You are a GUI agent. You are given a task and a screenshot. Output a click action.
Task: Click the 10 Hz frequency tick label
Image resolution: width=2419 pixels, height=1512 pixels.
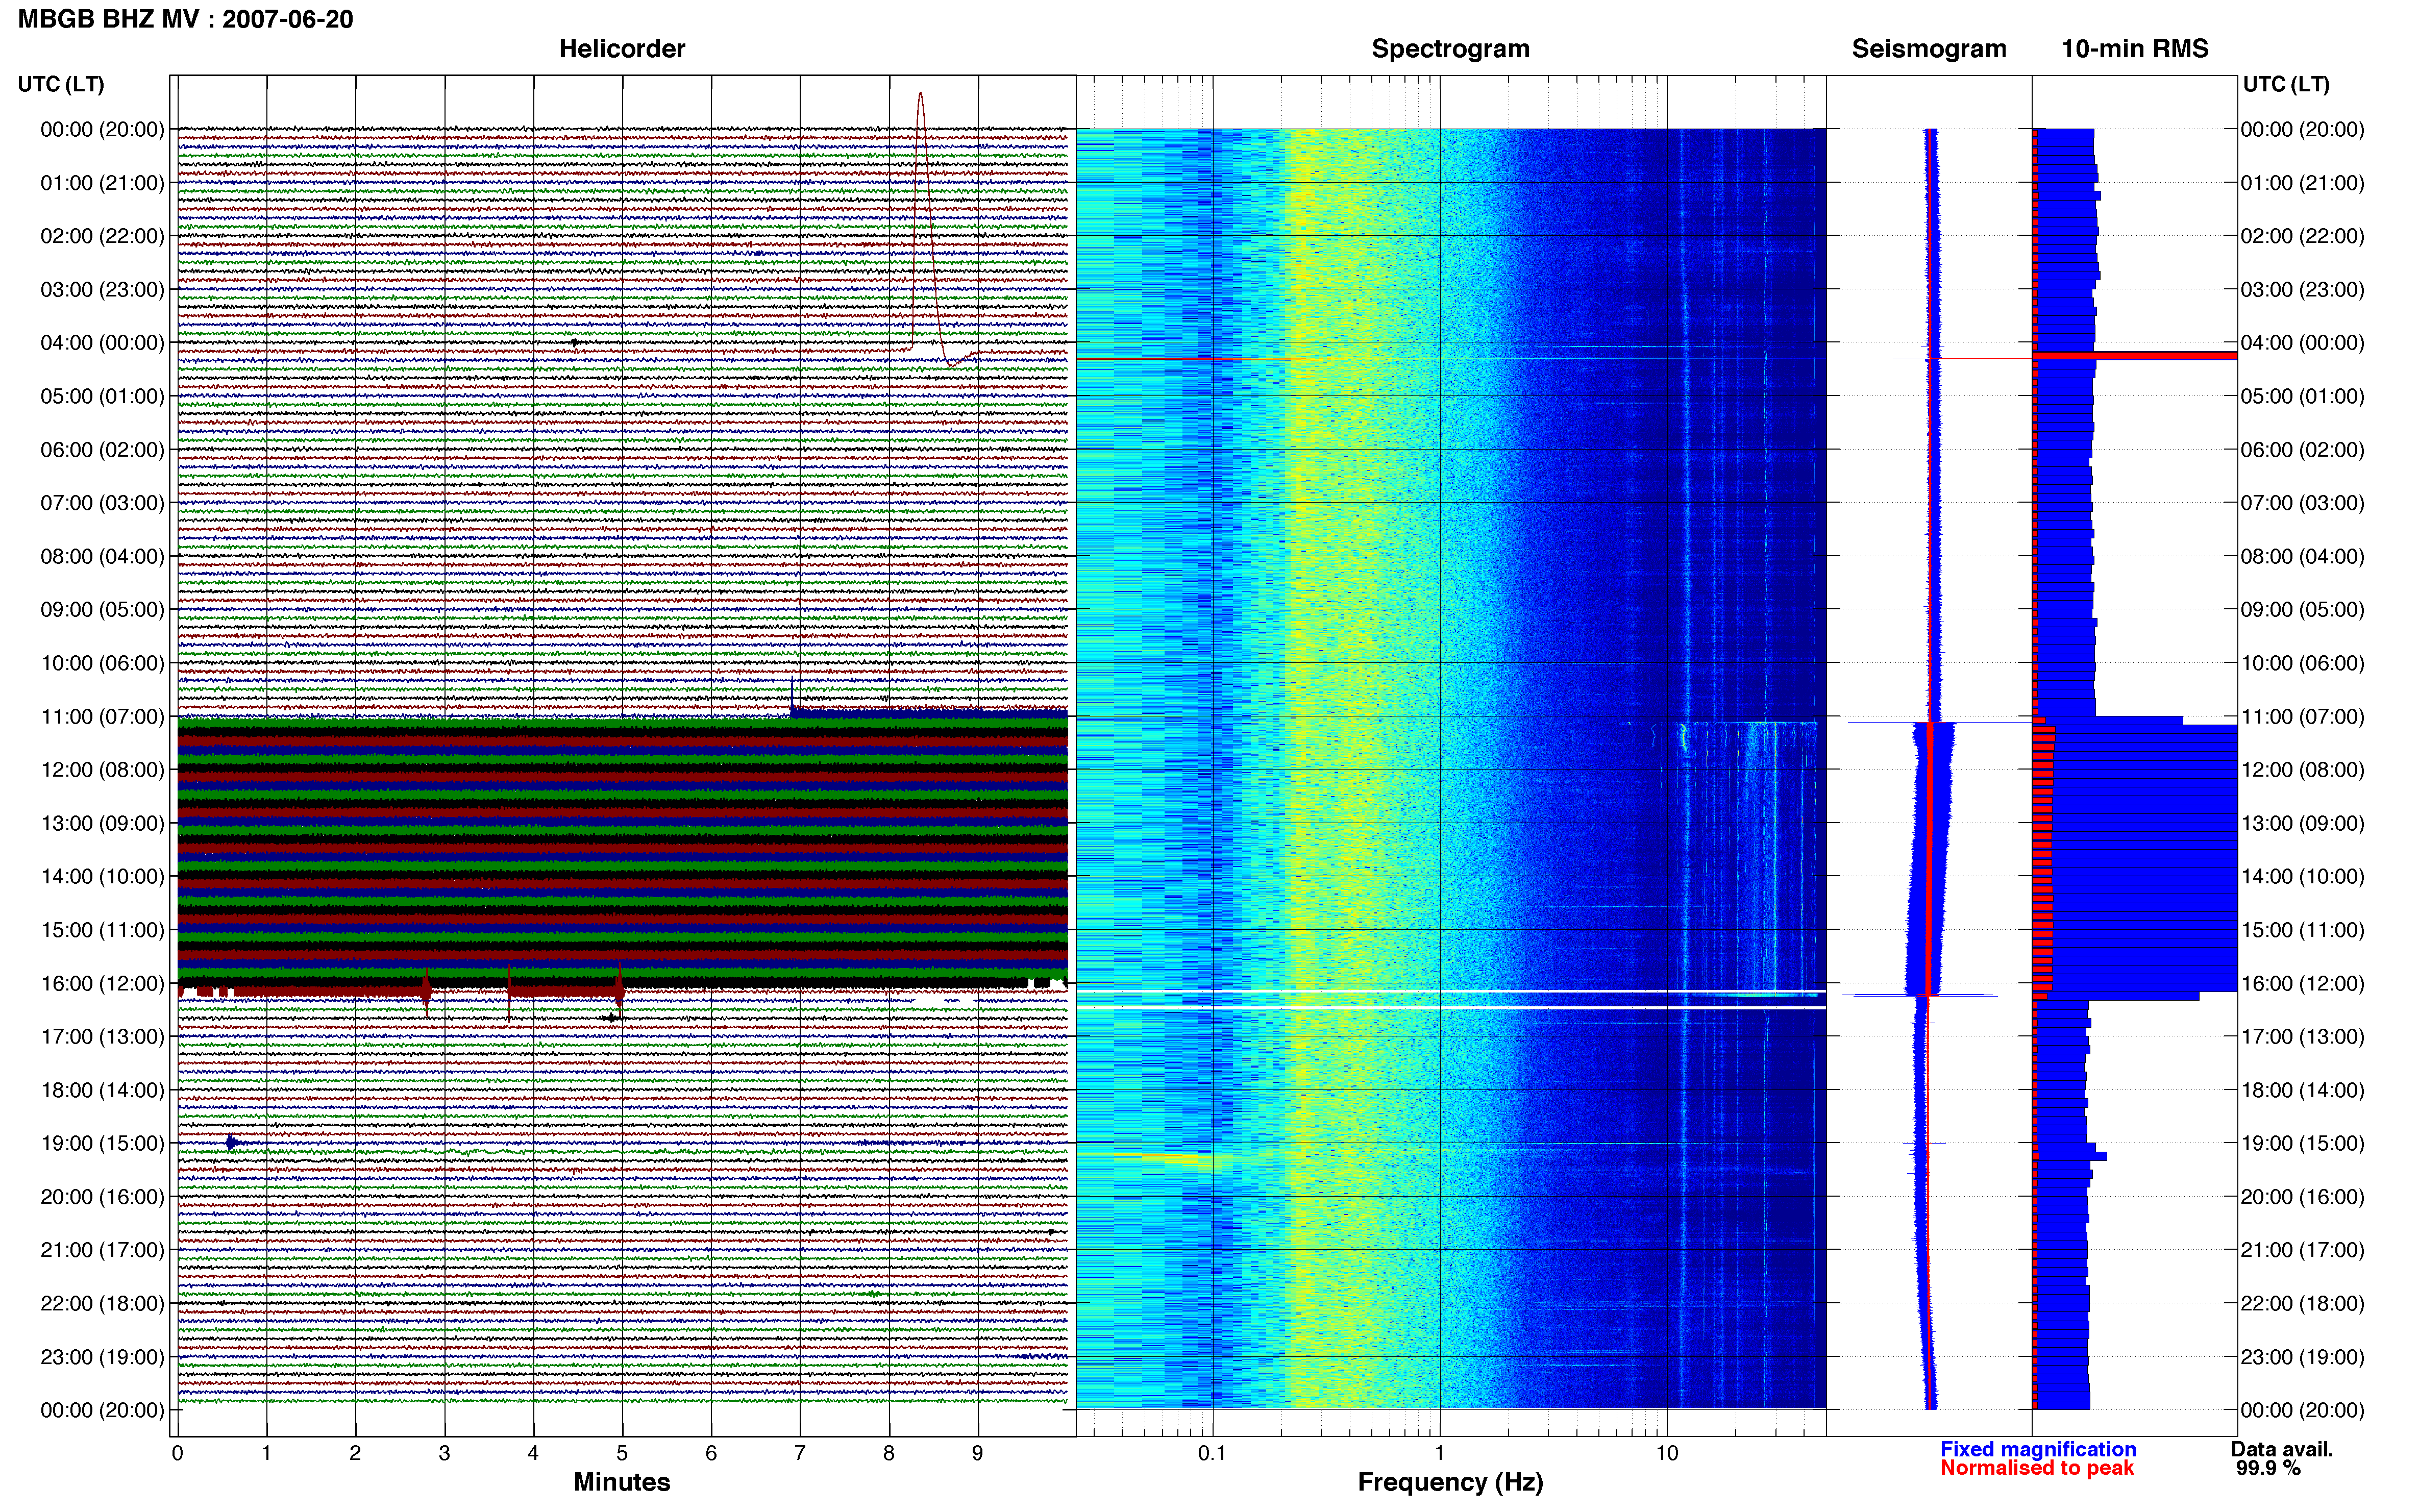coord(1667,1453)
